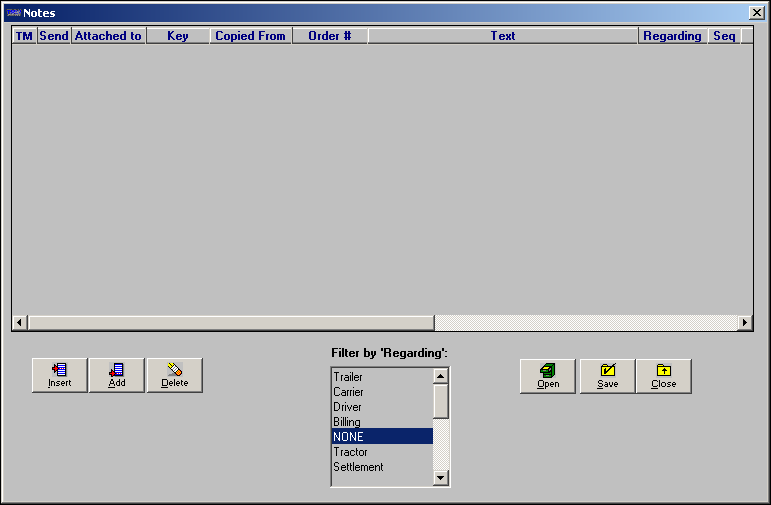Click the Regarding column header
771x505 pixels.
tap(673, 36)
